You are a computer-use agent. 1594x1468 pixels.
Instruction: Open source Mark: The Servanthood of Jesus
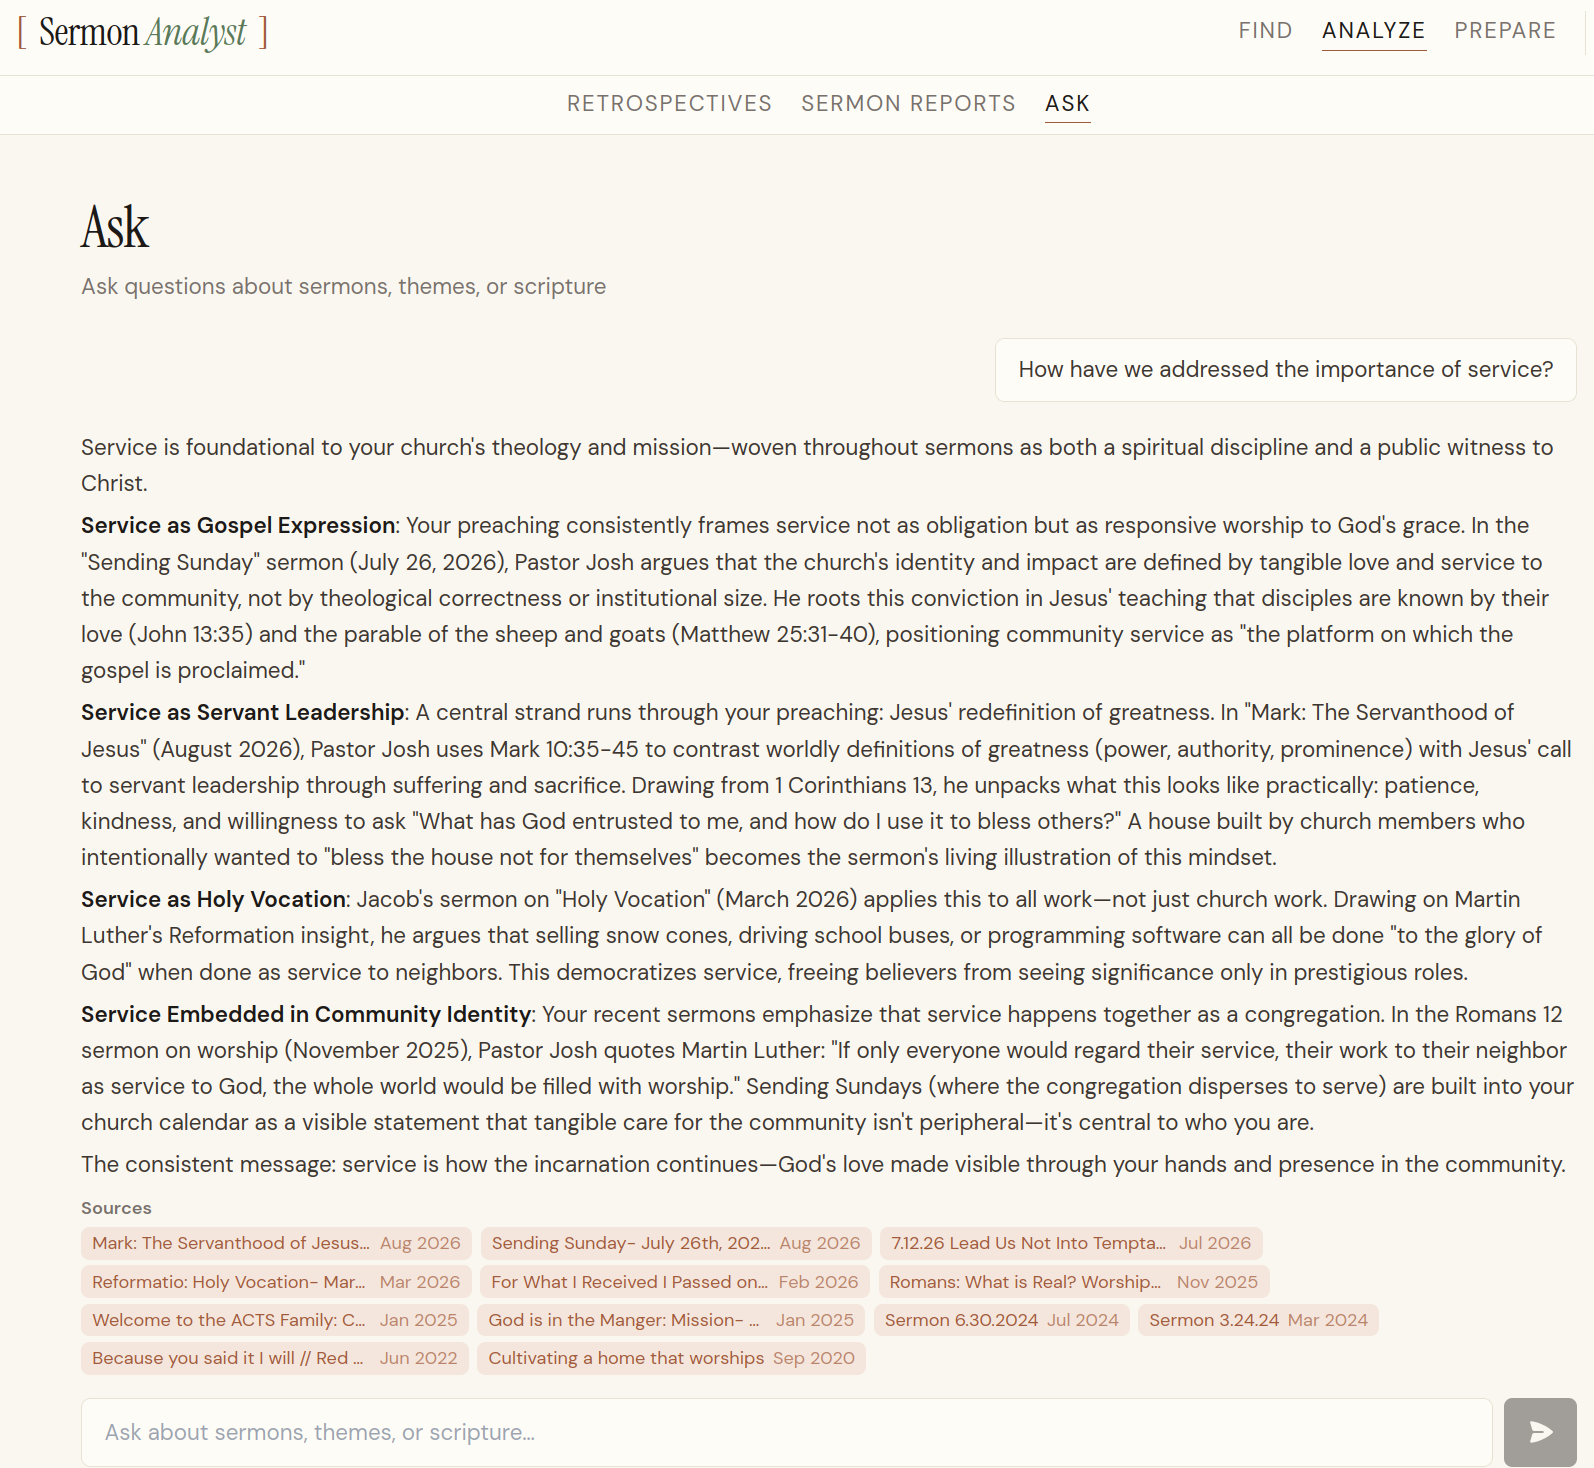click(x=276, y=1243)
